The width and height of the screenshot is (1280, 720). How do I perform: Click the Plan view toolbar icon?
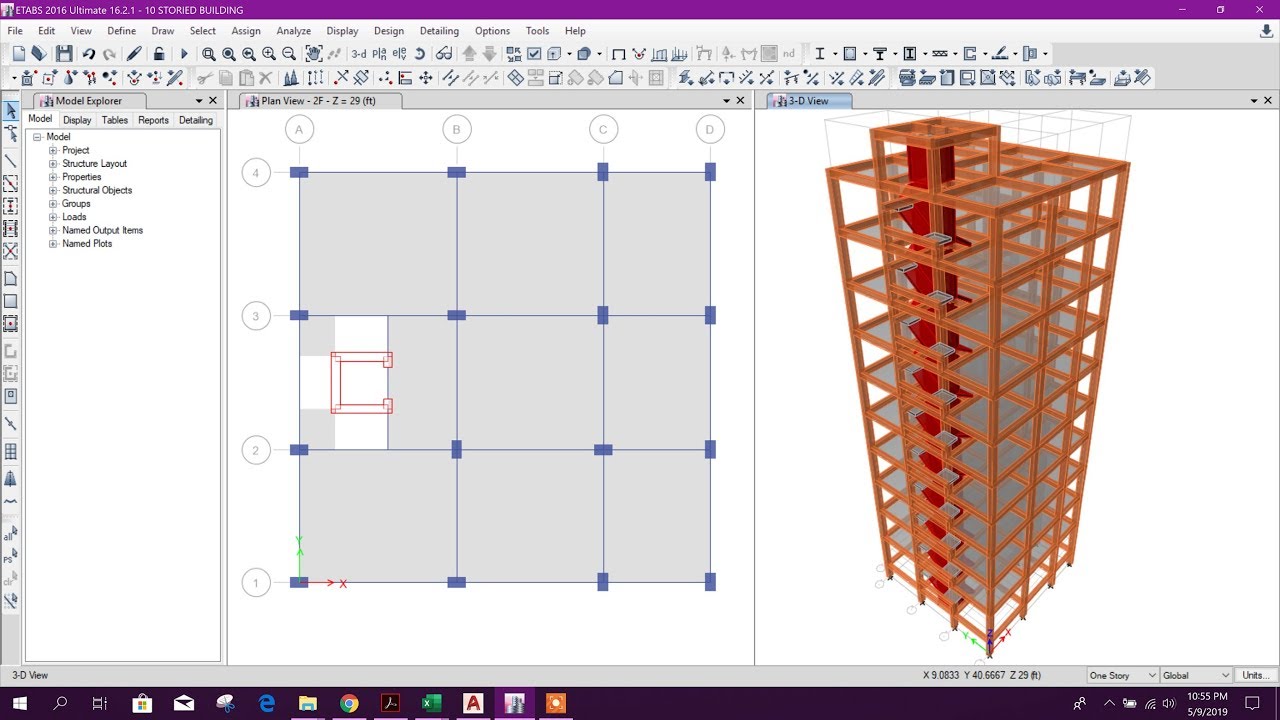point(379,53)
